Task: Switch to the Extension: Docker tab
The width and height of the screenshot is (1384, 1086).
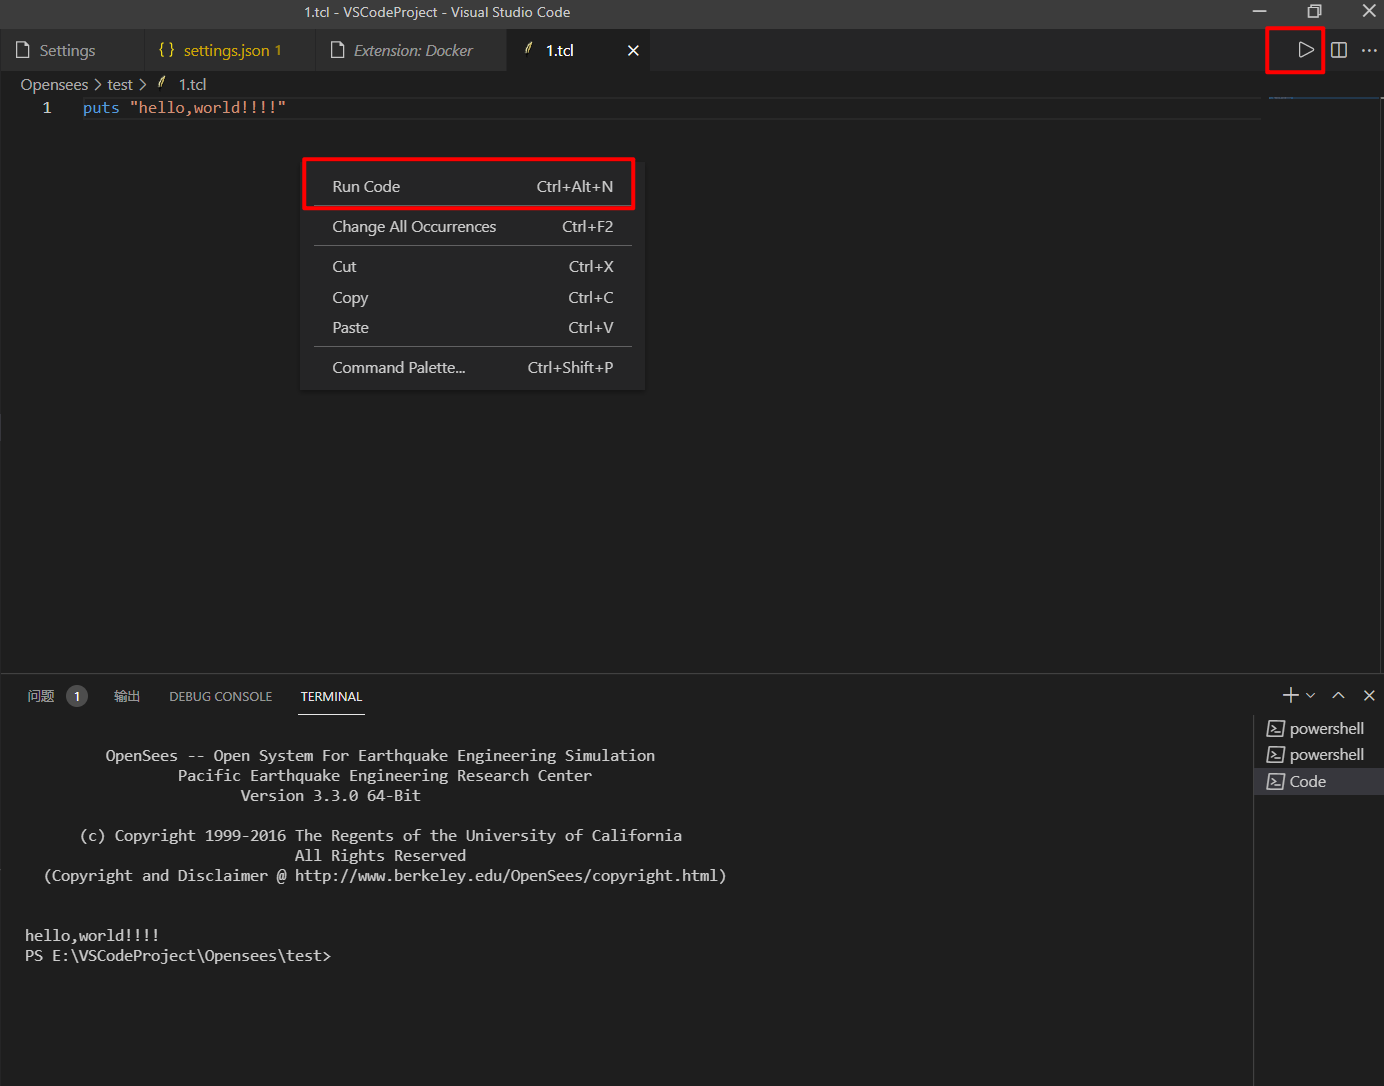Action: pos(411,50)
